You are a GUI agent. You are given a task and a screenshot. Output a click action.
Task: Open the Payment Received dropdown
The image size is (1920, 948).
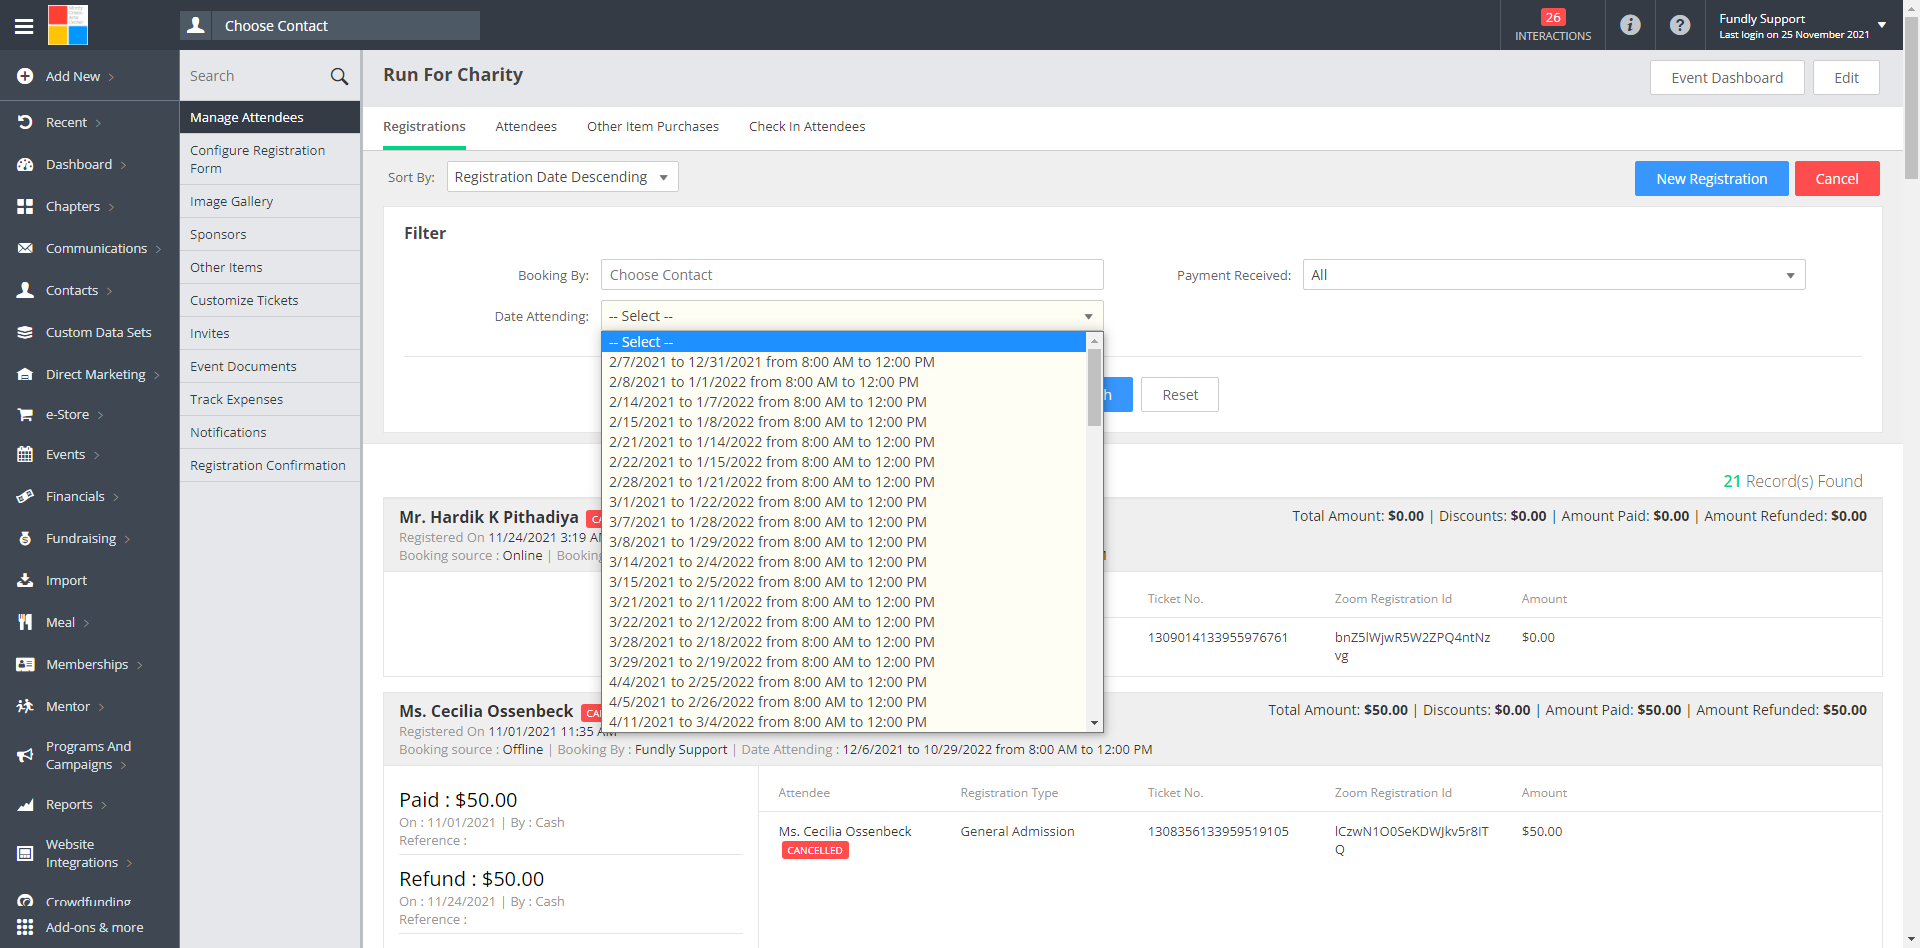1553,275
